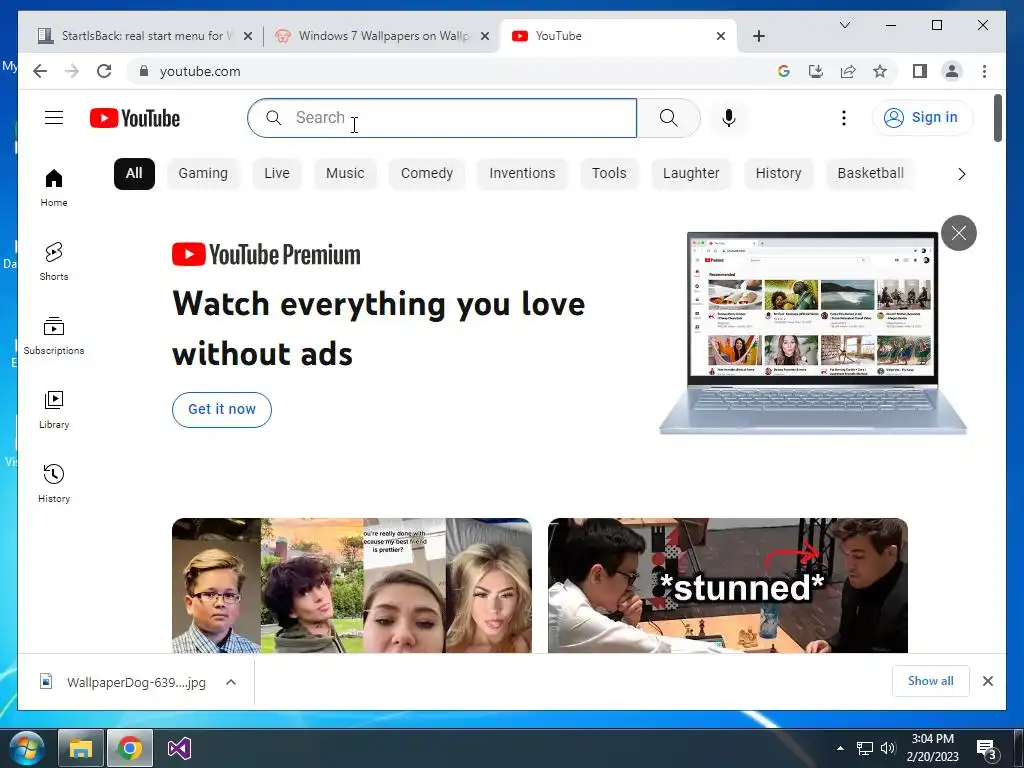This screenshot has width=1024, height=768.
Task: Select the Gaming category chip
Action: (x=203, y=174)
